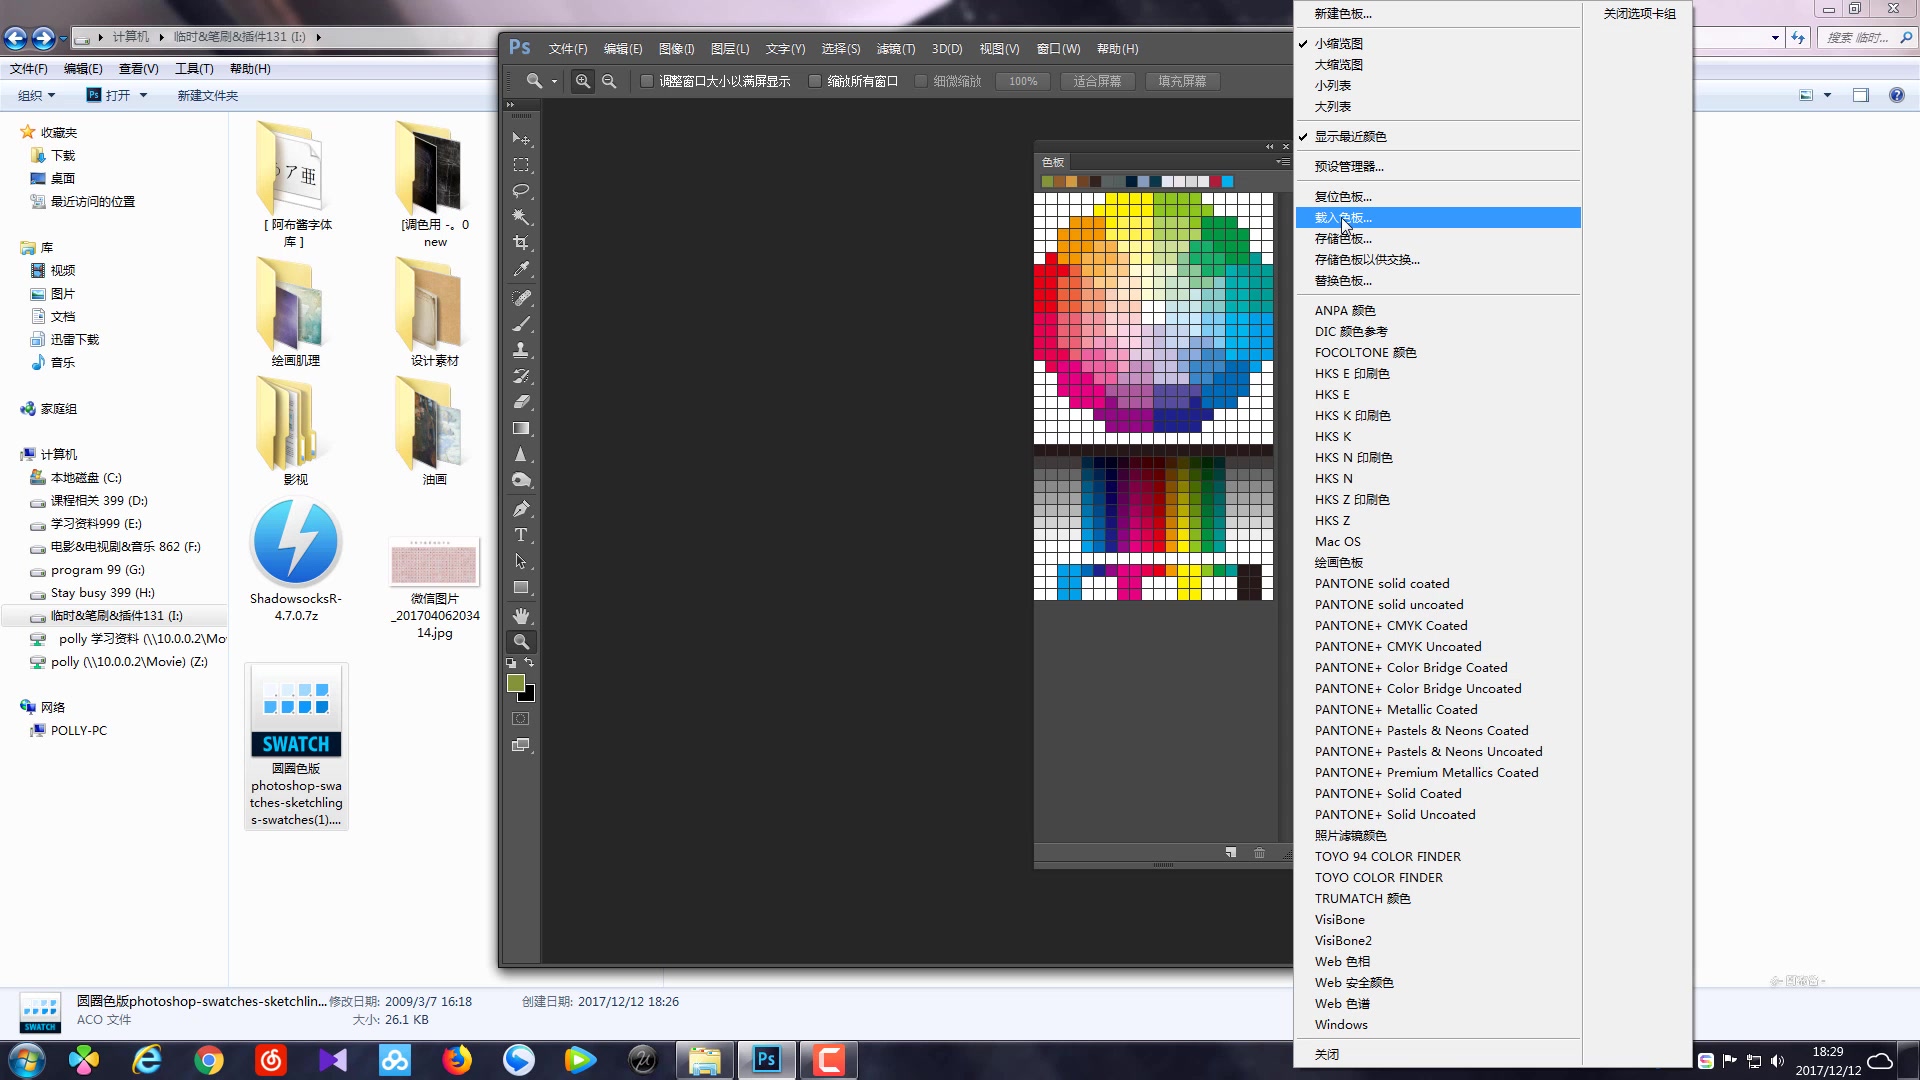Open dropdown arrow next to Explorer Open button
The height and width of the screenshot is (1080, 1920).
(x=143, y=95)
